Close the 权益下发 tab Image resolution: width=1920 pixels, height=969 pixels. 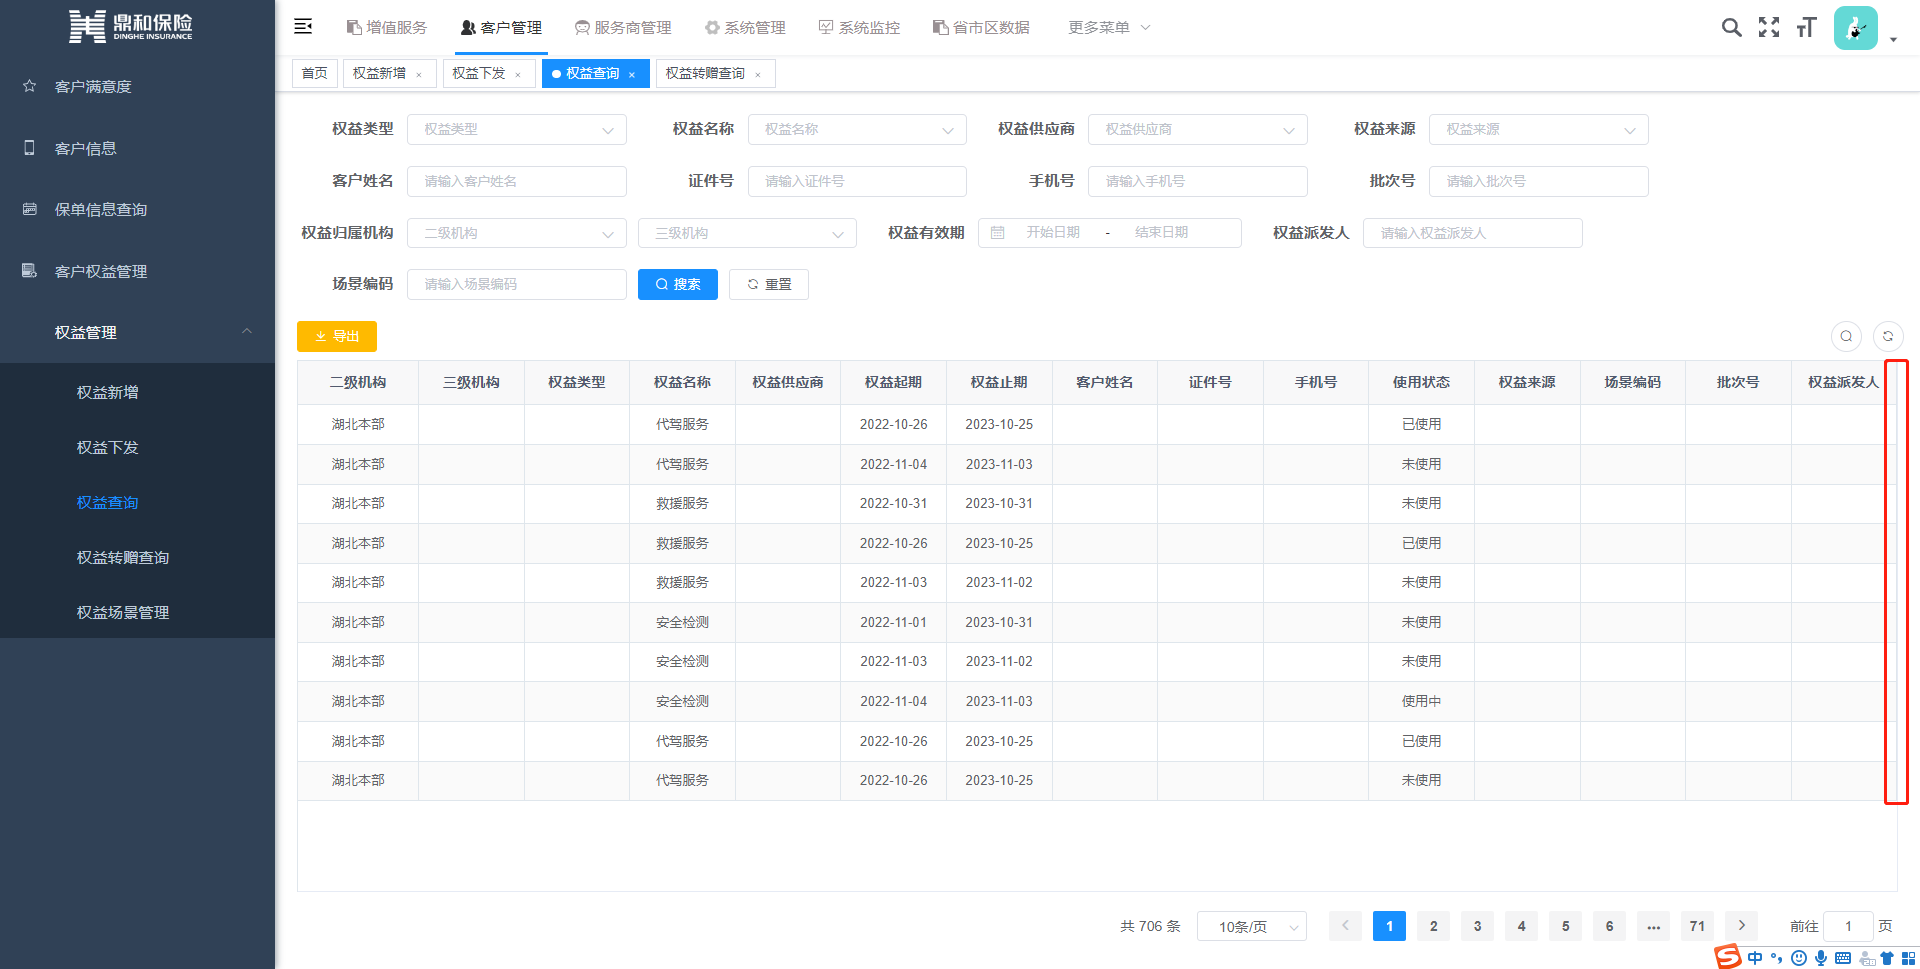tap(518, 74)
